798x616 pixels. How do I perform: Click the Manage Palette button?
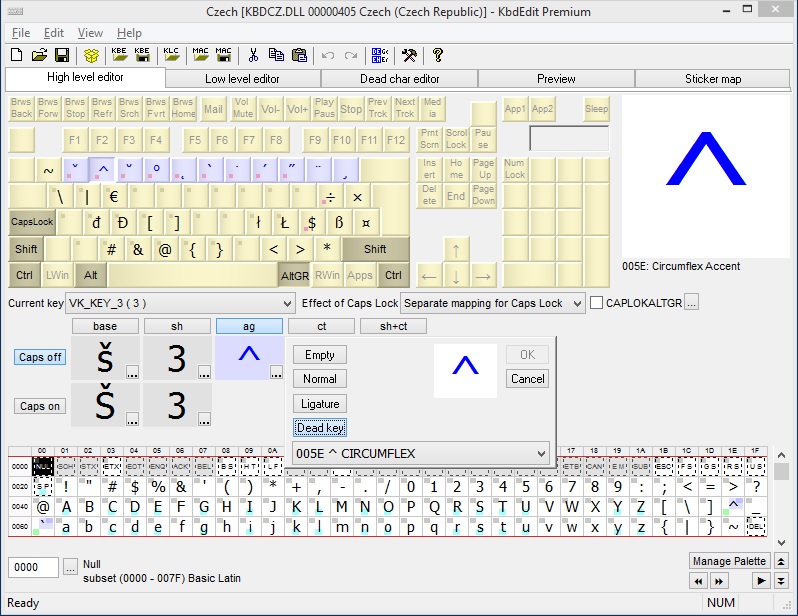tap(729, 561)
